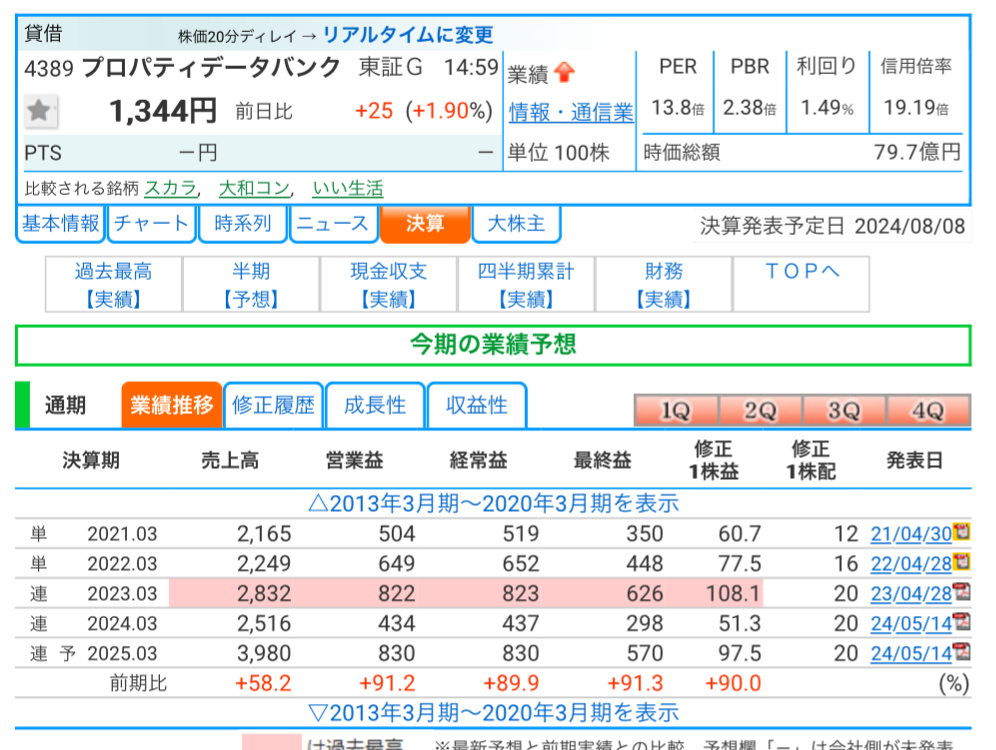Open the 収益性 tab

coord(477,405)
